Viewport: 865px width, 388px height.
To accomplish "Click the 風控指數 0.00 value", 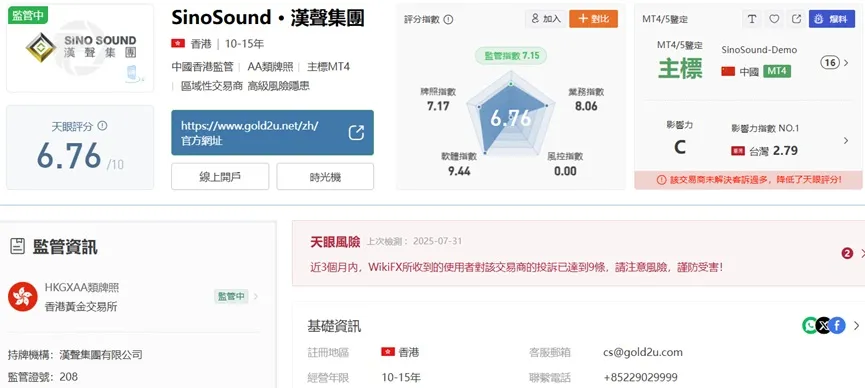I will 565,171.
